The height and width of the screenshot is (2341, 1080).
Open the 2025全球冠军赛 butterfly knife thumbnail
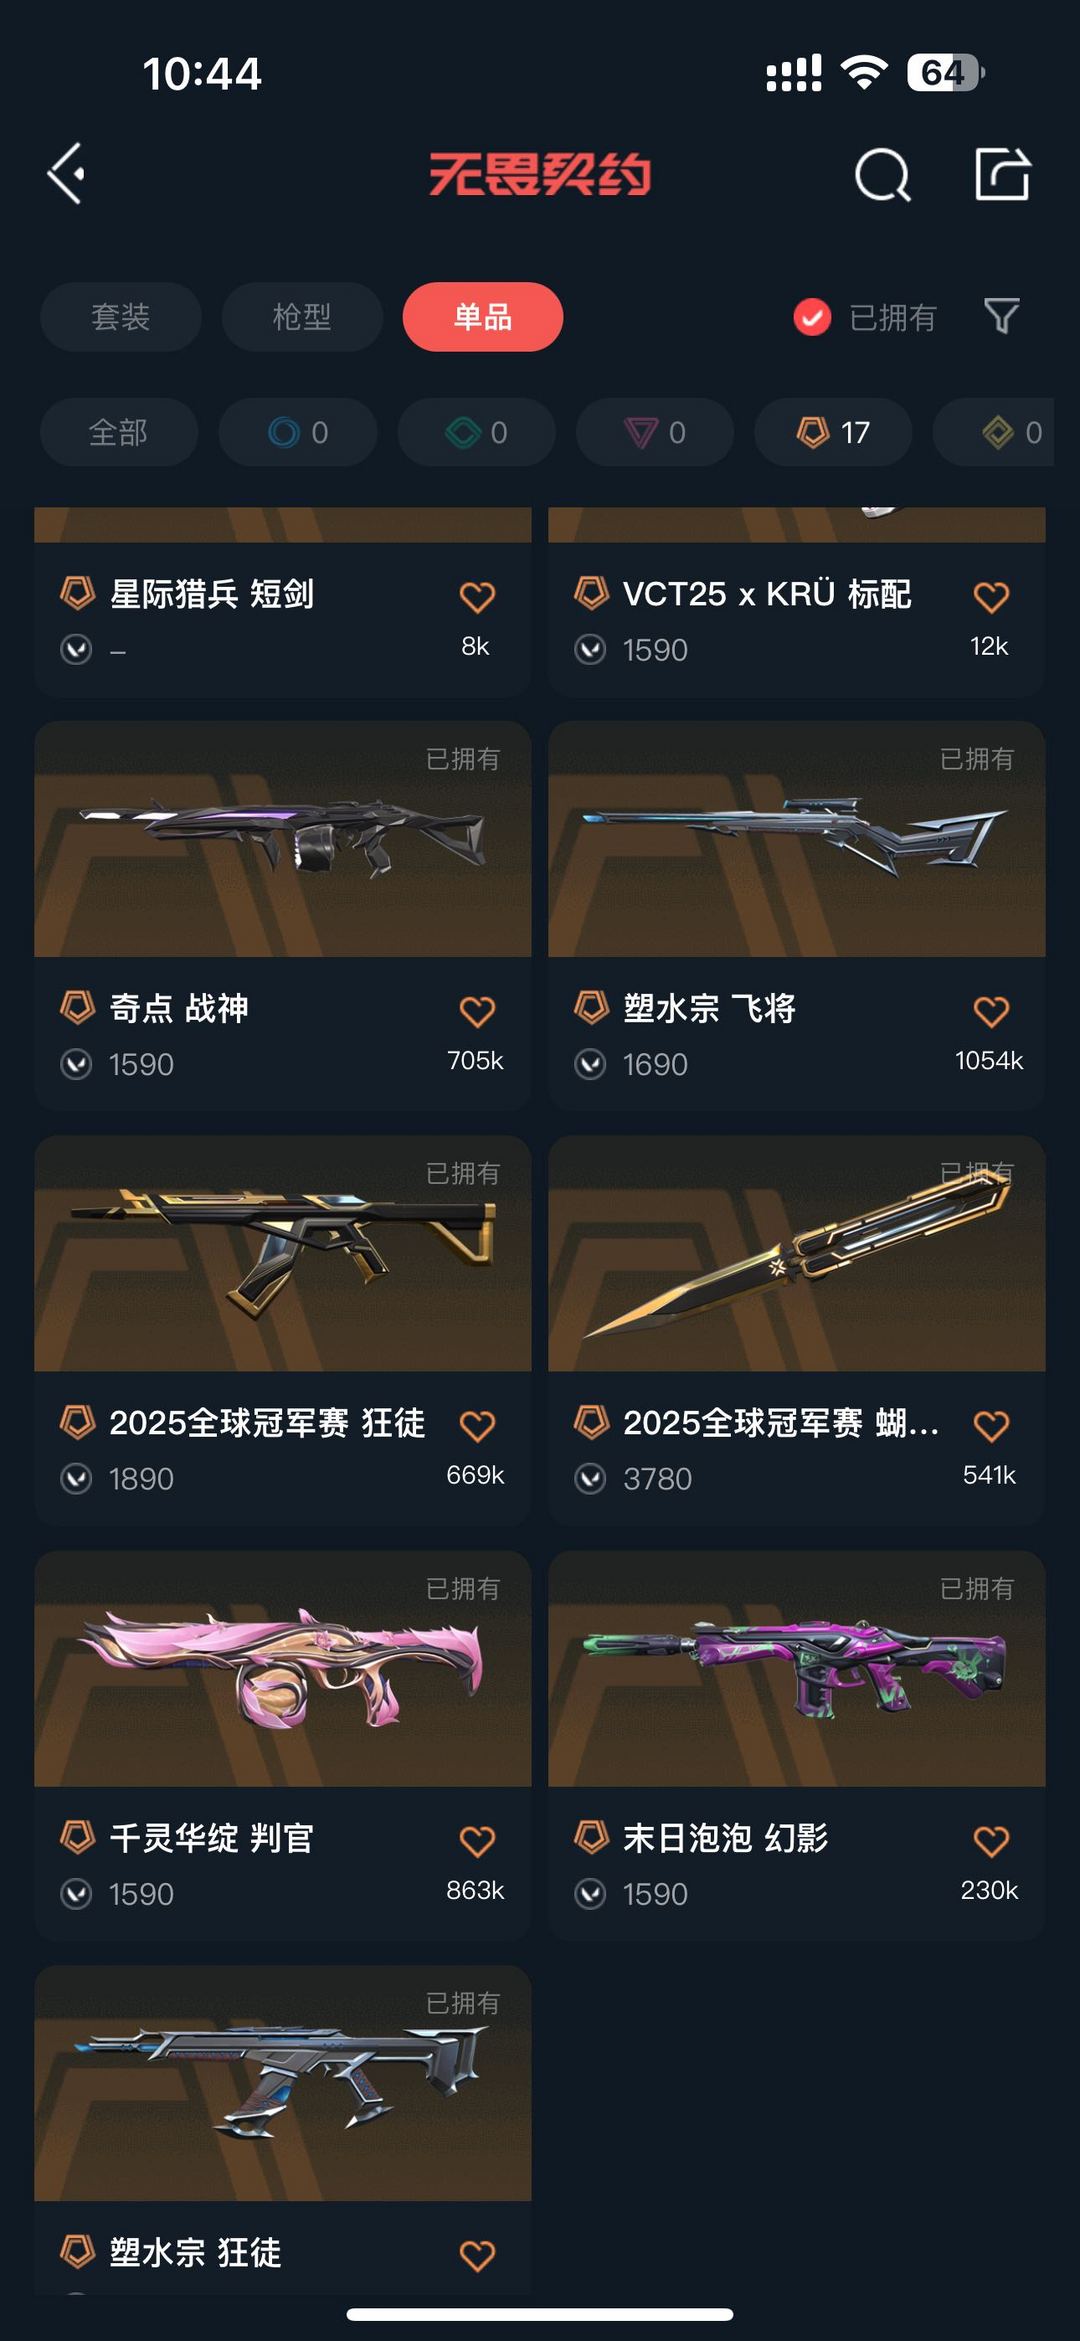797,1253
